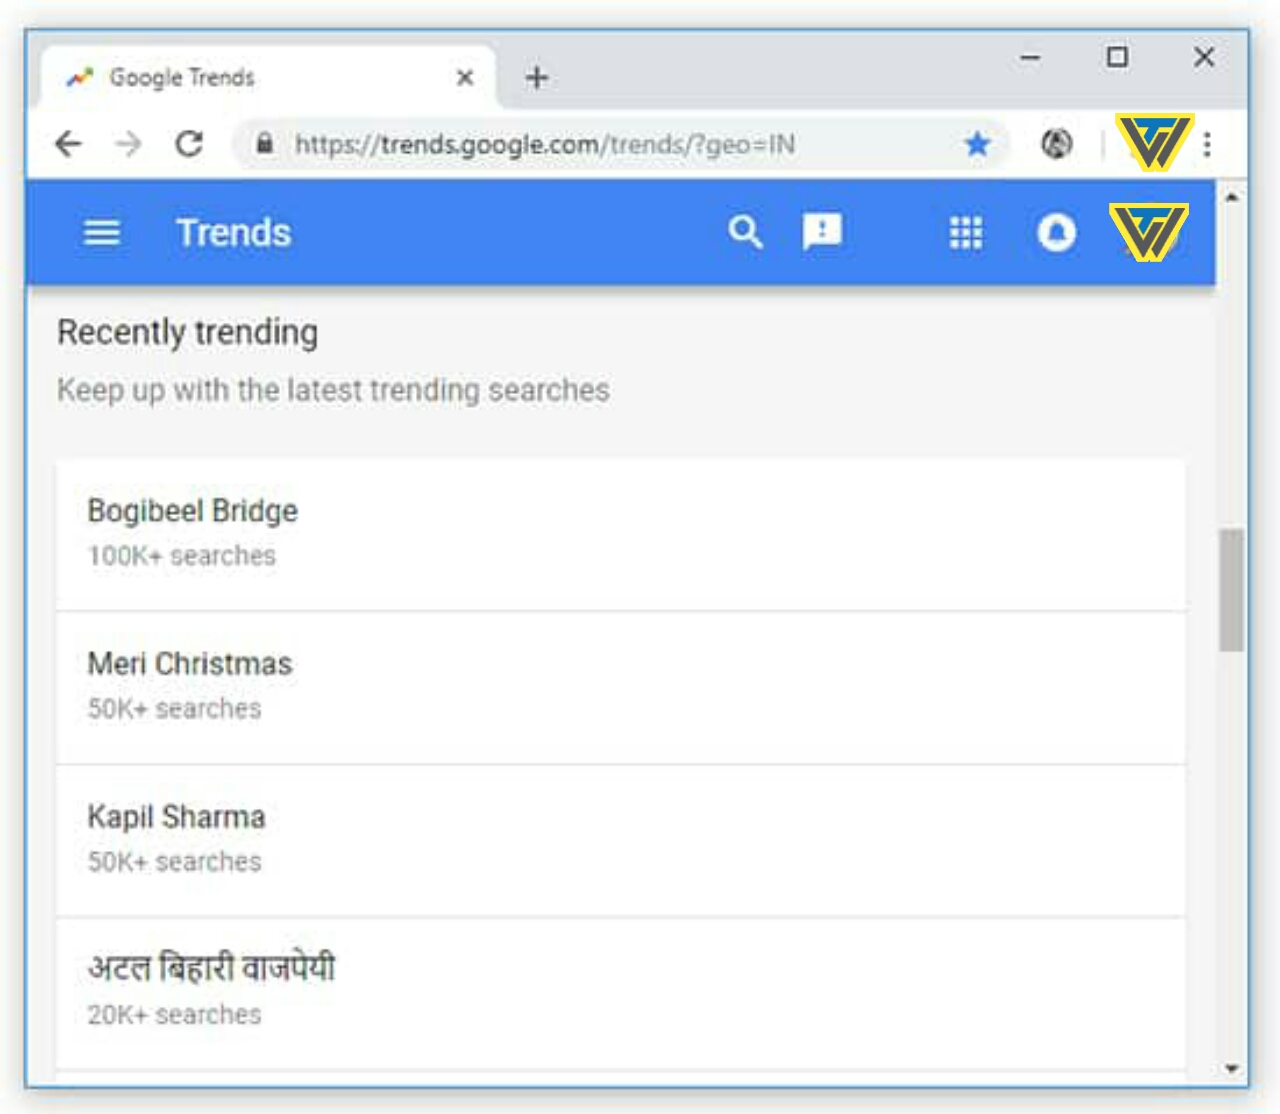The width and height of the screenshot is (1280, 1114).
Task: Open the Trends navigation hamburger menu
Action: coord(100,232)
